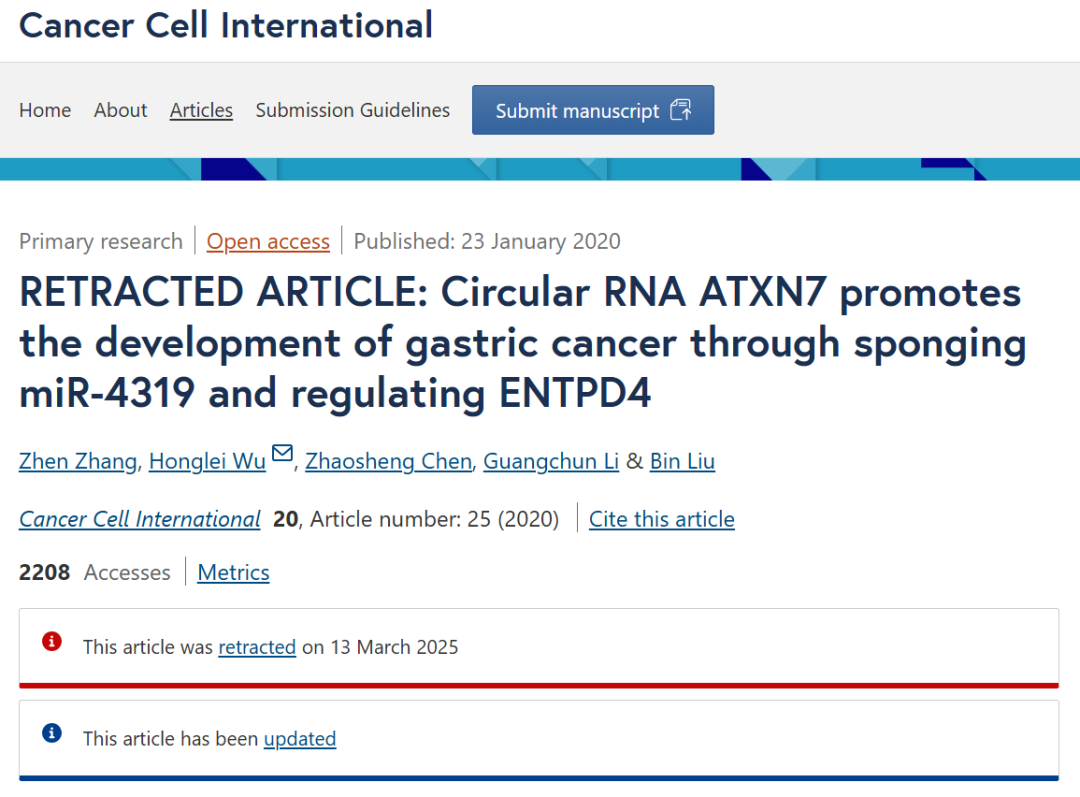View author Zhaosheng Chen's details
Viewport: 1080px width, 797px height.
(388, 462)
